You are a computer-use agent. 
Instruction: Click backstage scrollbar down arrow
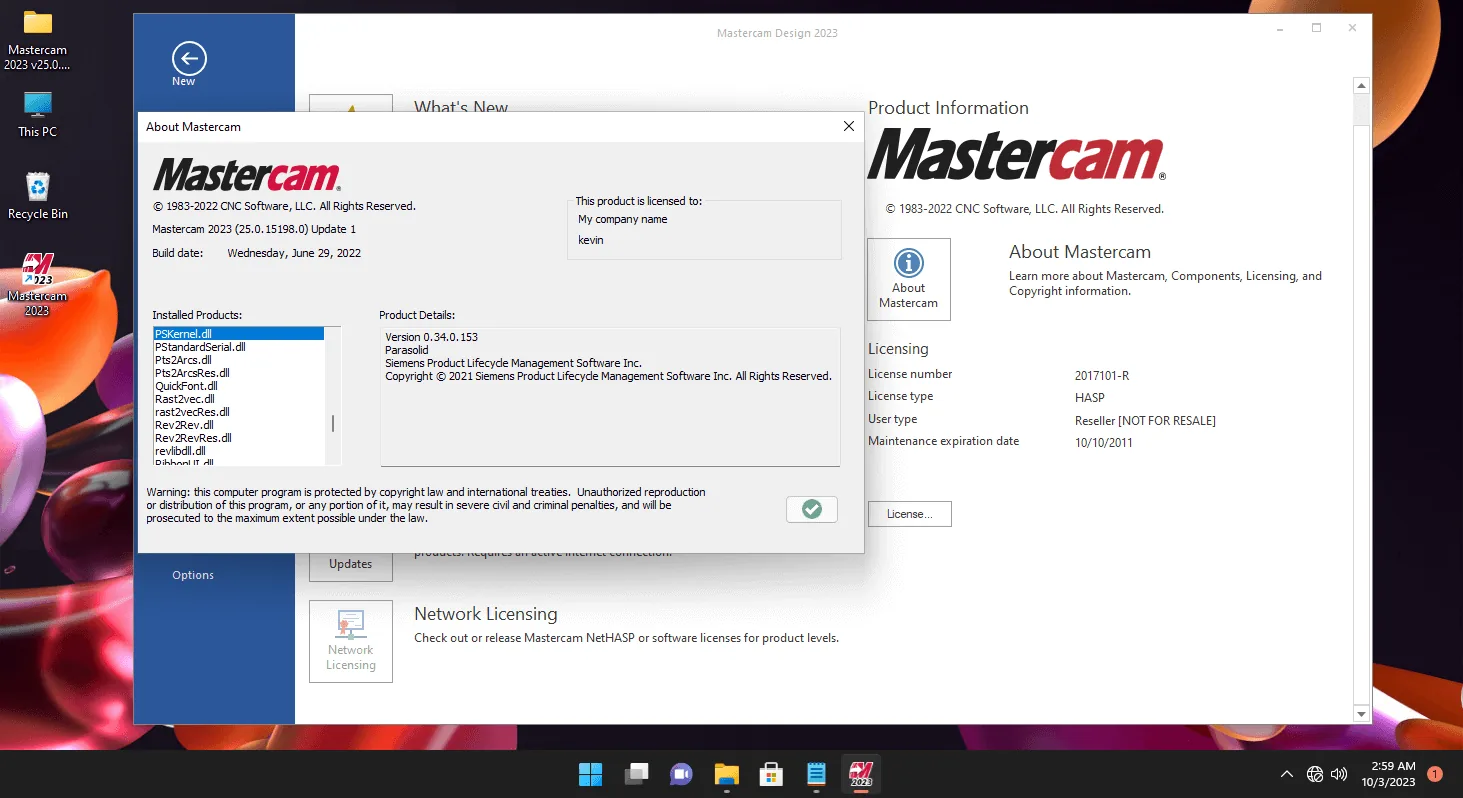(1360, 713)
